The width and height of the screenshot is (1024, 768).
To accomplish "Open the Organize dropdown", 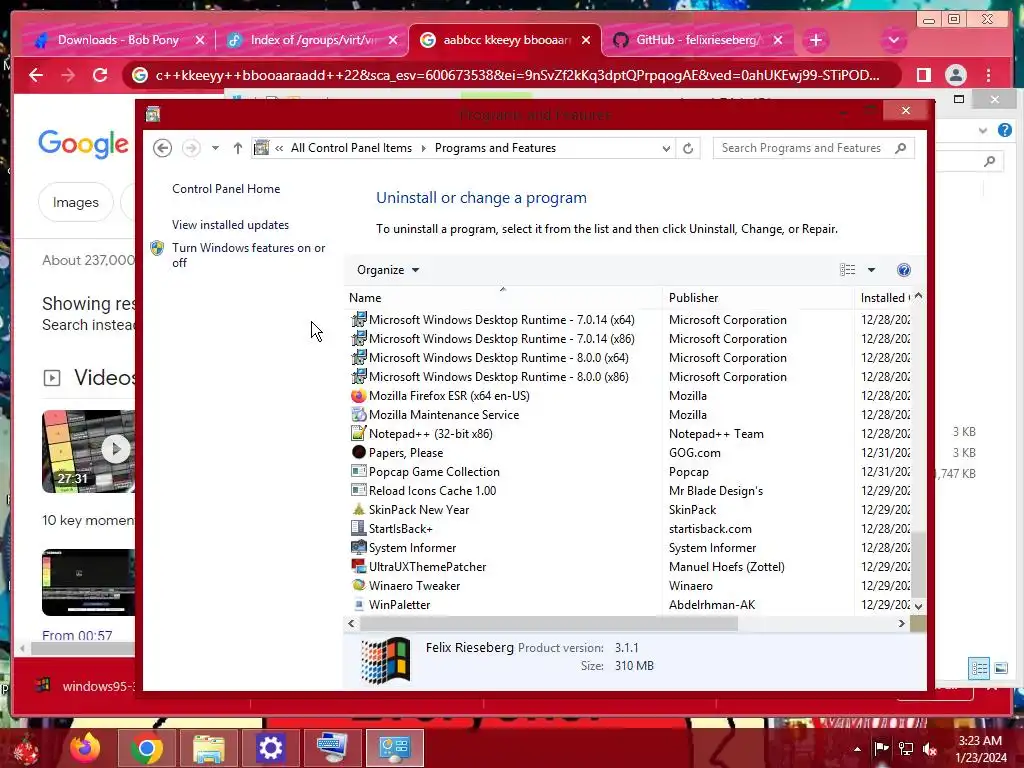I will coord(388,270).
